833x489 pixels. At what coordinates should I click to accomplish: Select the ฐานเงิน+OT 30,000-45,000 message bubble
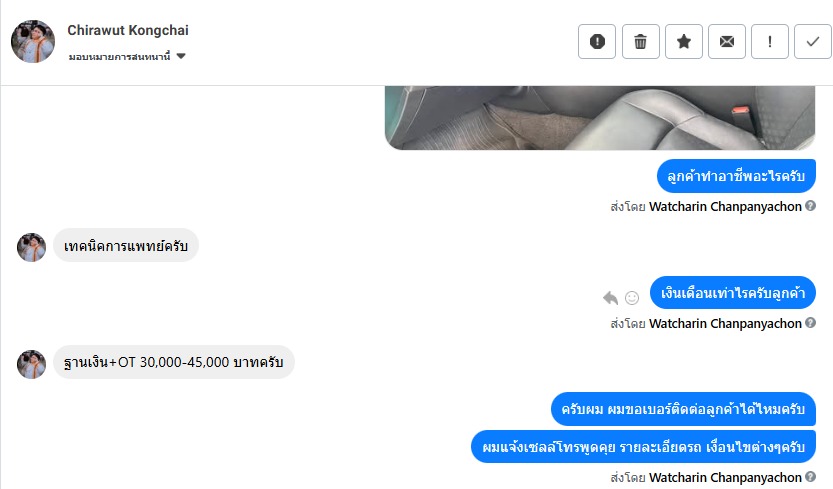click(174, 362)
